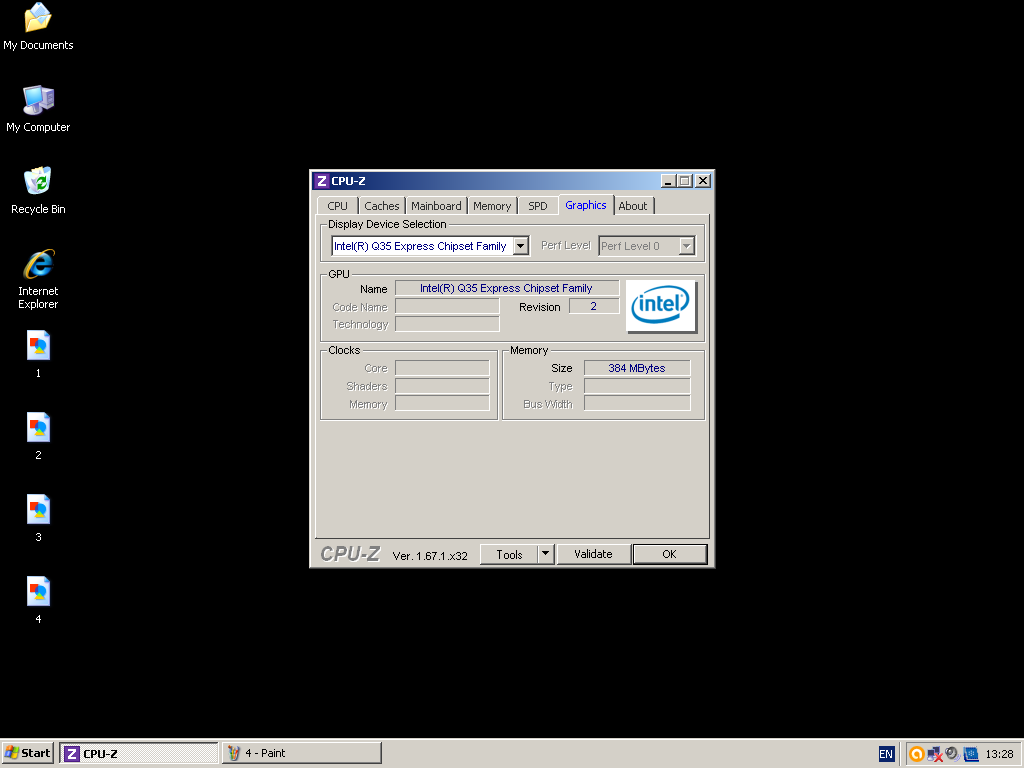Select the desktop image file named 1
The height and width of the screenshot is (768, 1024).
[x=38, y=354]
